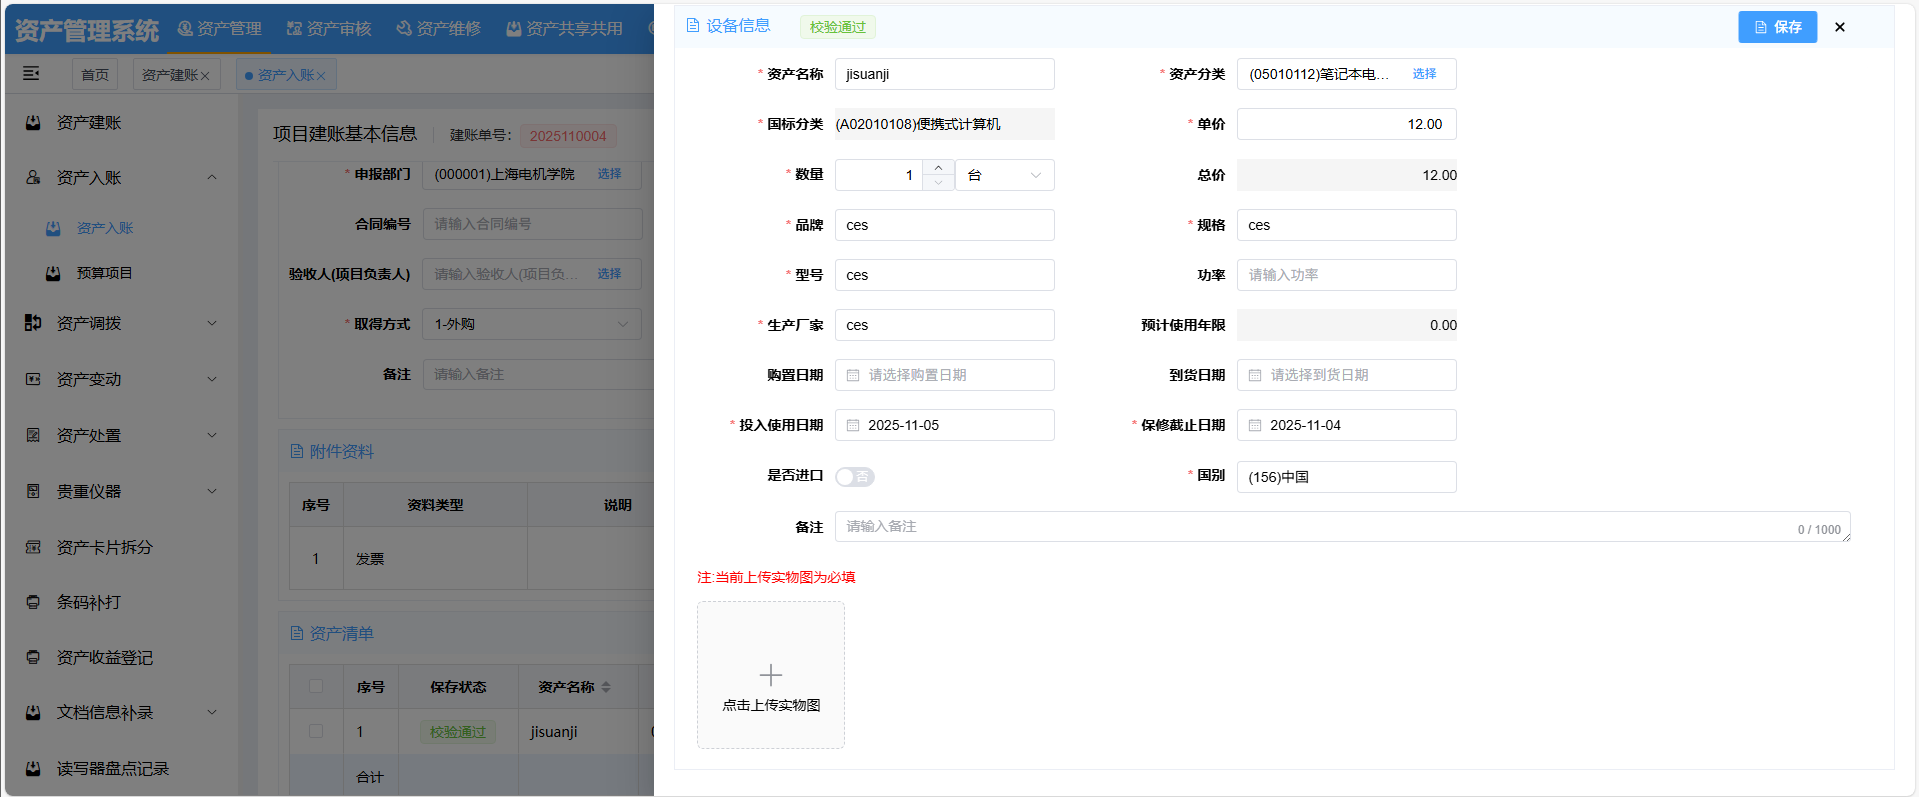Screen dimensions: 1919x797
Task: Click the 资产卡片拆分 sidebar icon
Action: (x=33, y=547)
